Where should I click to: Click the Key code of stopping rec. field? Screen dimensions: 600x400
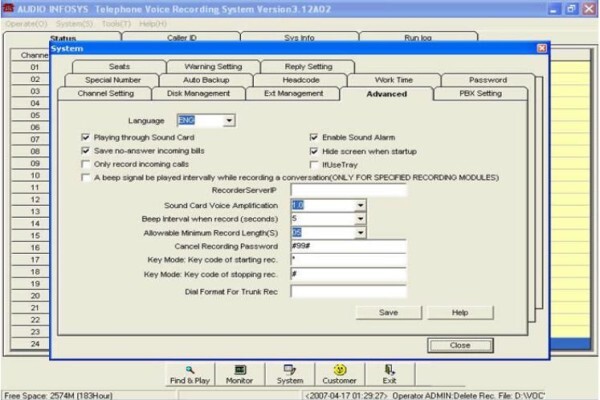pyautogui.click(x=348, y=274)
